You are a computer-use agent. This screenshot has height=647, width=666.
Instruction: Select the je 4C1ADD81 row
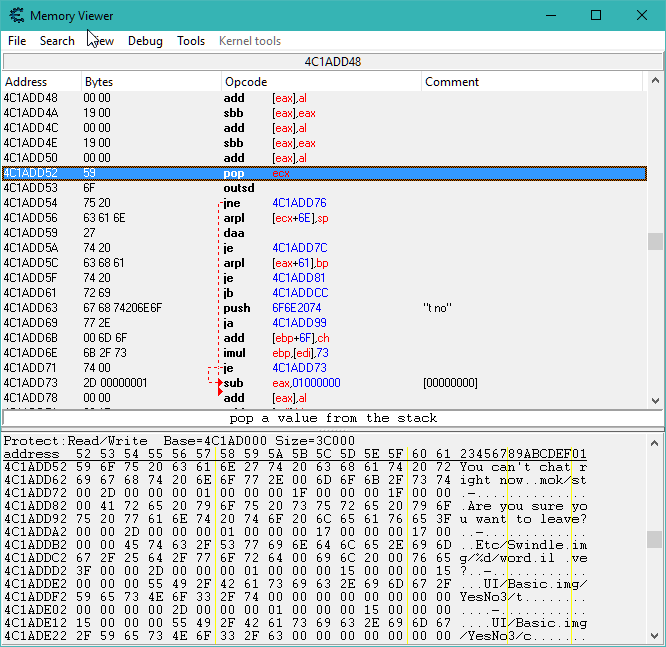(325, 278)
